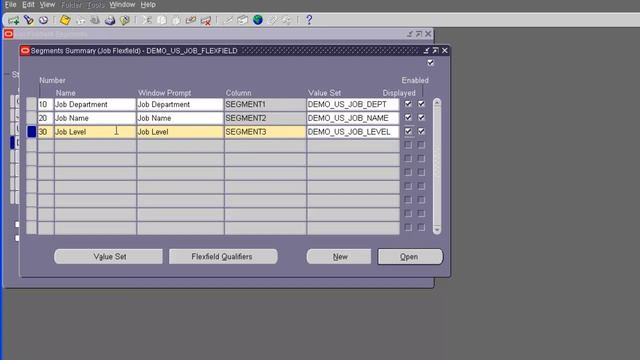Click Window Prompt field 'Job Level'
Viewport: 640px width, 360px height.
180,131
